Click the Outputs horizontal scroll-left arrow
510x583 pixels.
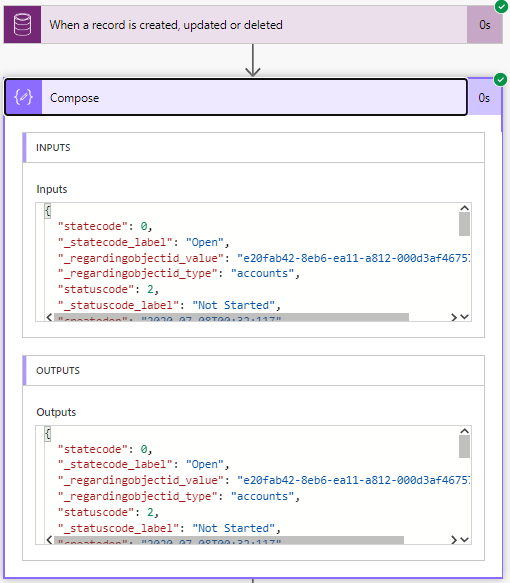[x=49, y=540]
